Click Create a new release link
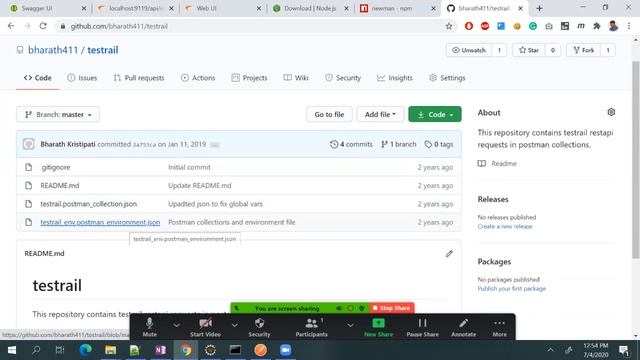 point(505,227)
